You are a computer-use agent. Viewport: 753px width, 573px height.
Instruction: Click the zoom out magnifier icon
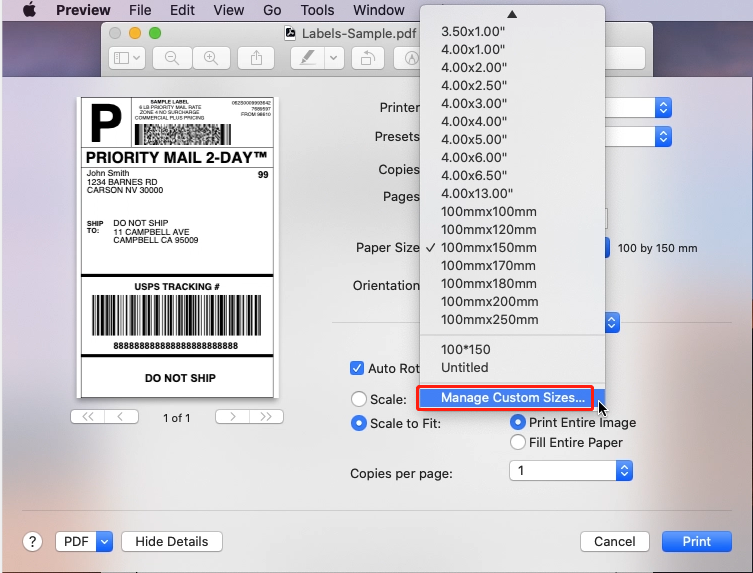coord(172,58)
